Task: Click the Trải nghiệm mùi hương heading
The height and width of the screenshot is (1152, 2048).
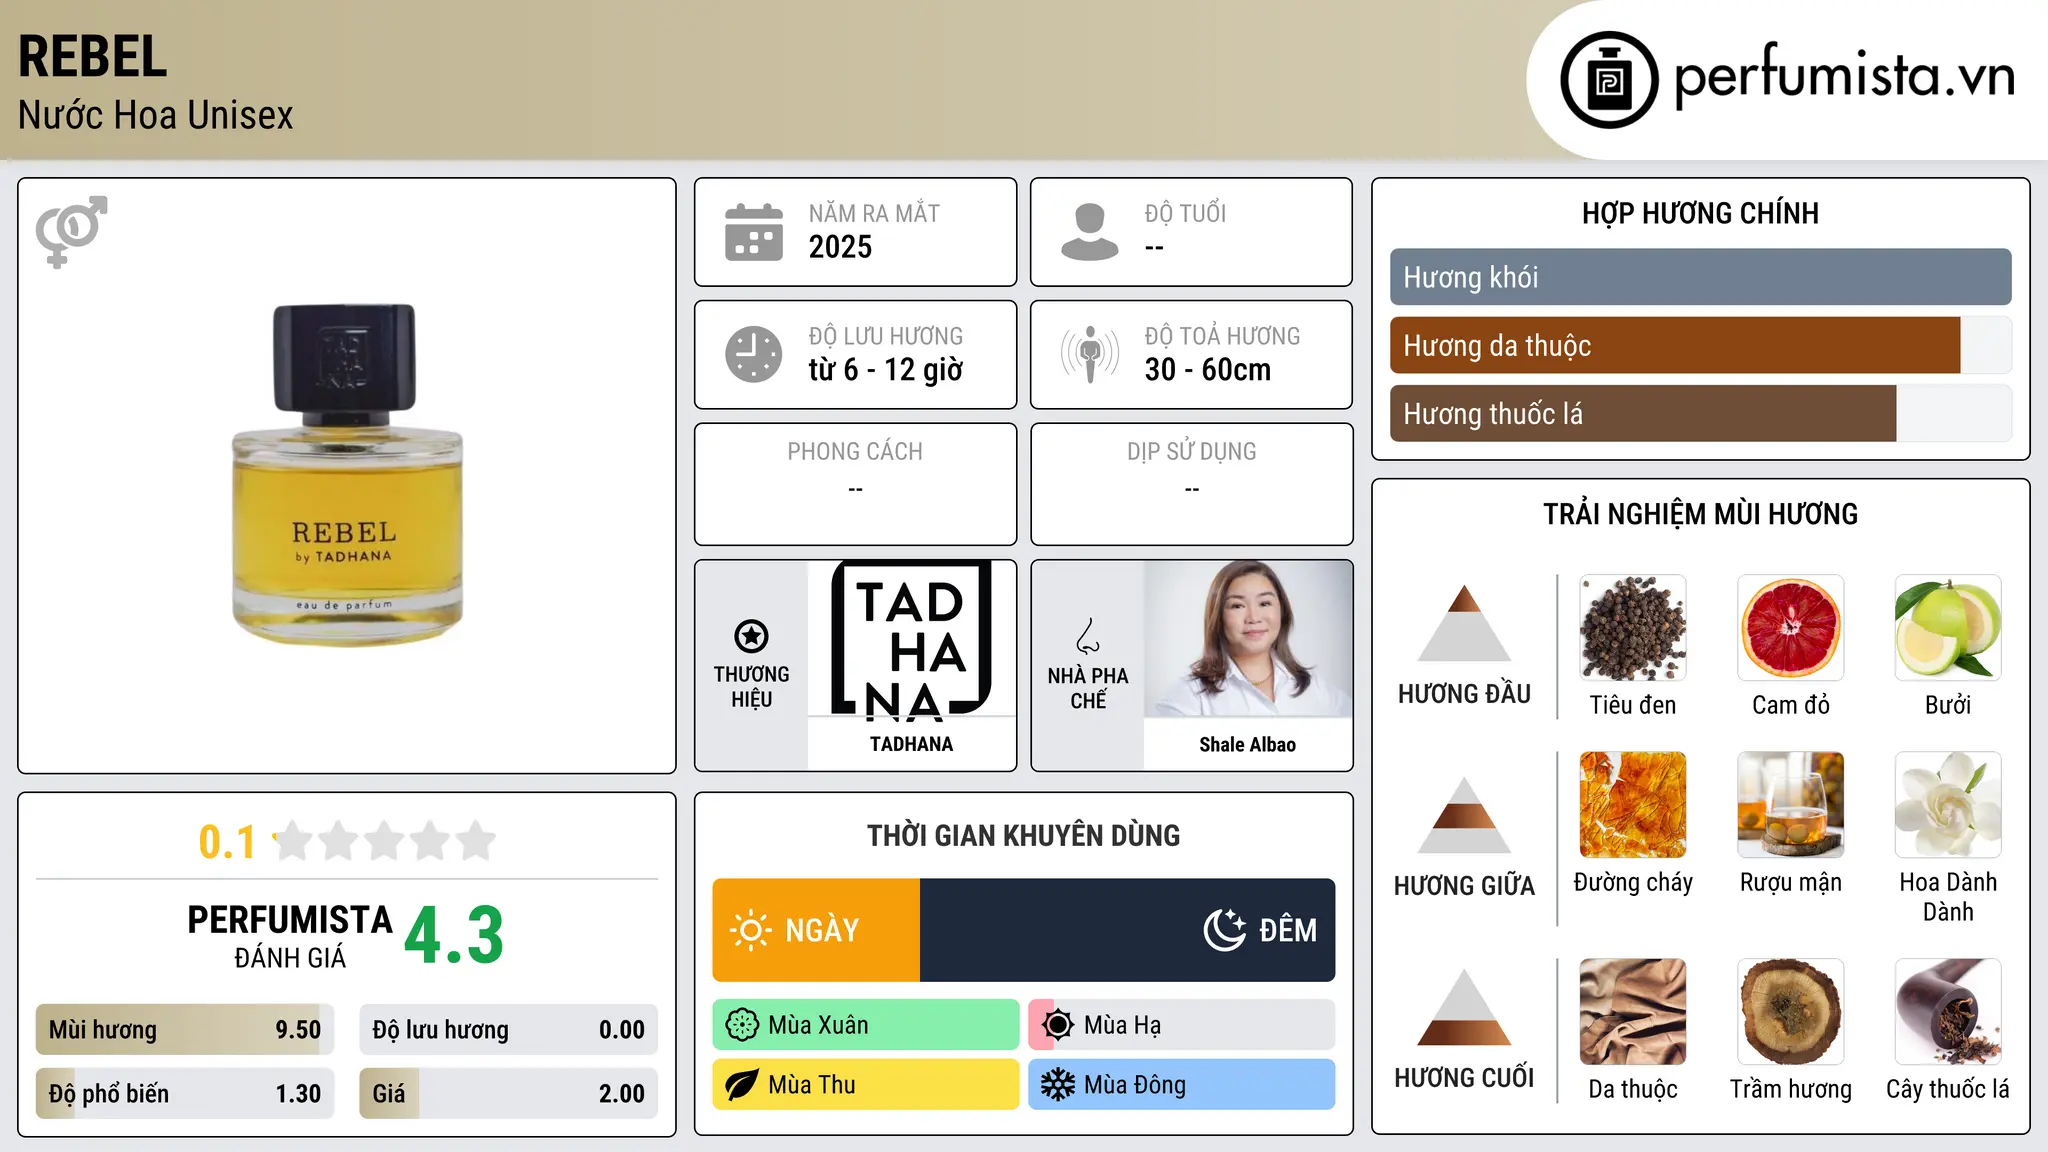Action: point(1700,514)
